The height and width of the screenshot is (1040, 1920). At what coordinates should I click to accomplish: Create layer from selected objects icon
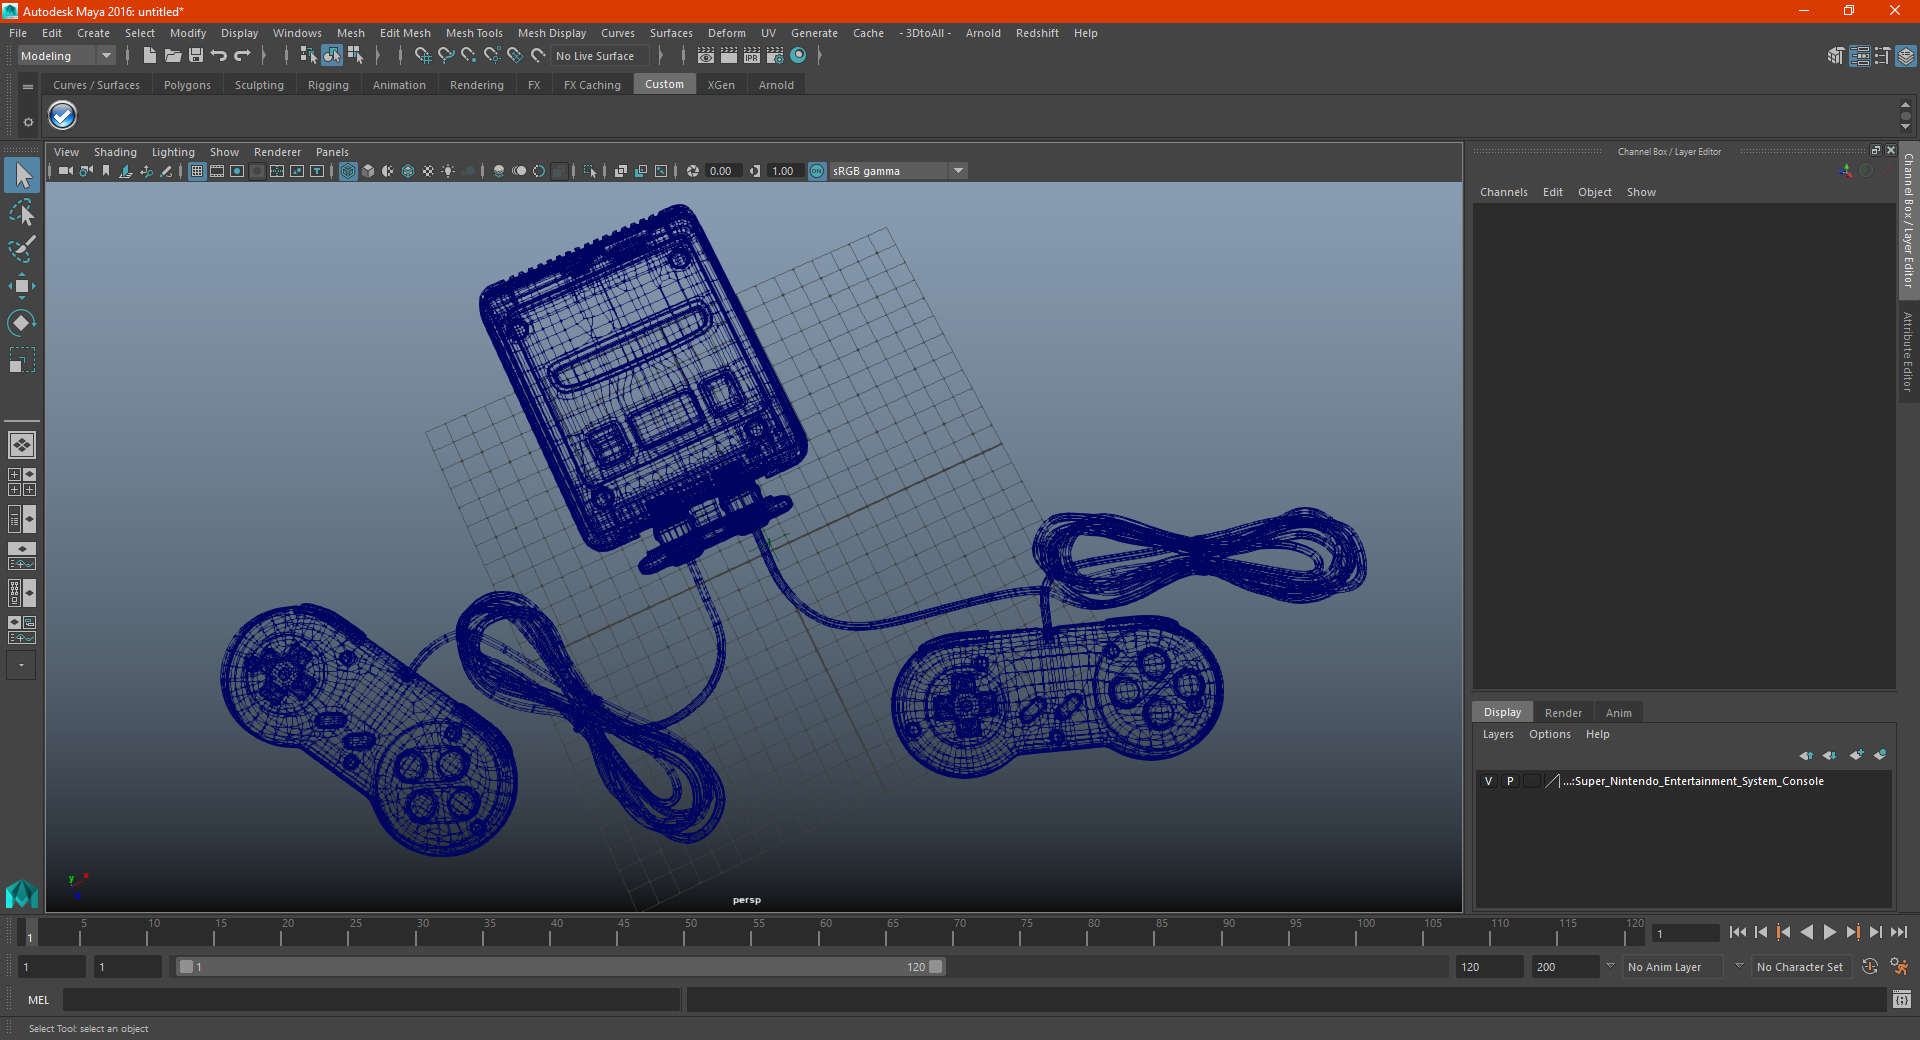1880,755
